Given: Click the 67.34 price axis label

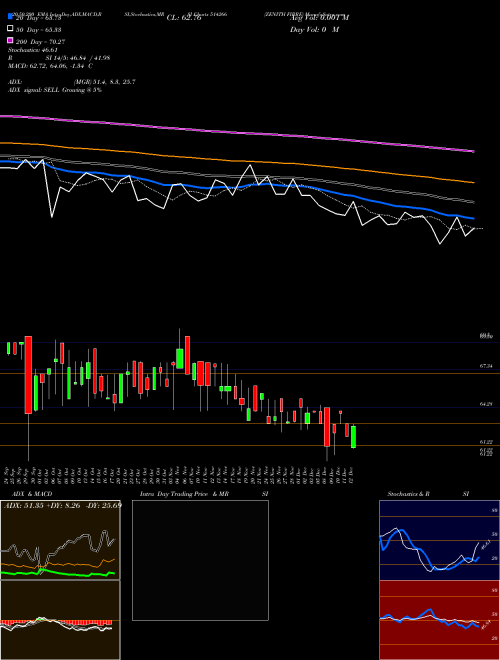Looking at the screenshot, I should (486, 366).
